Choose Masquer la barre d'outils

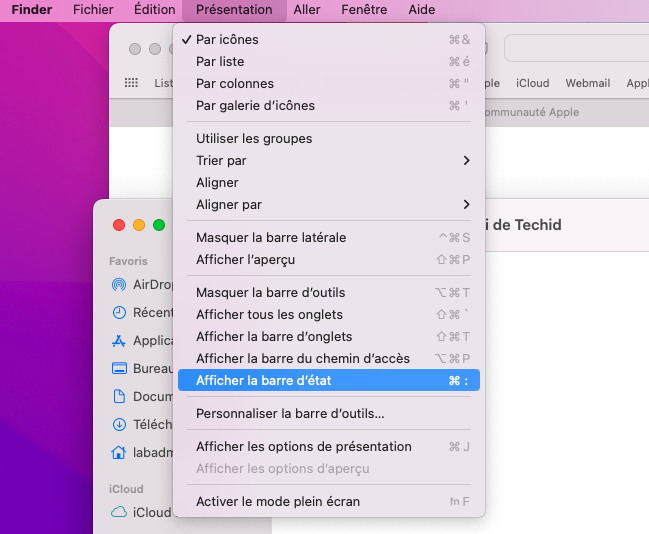tap(329, 293)
